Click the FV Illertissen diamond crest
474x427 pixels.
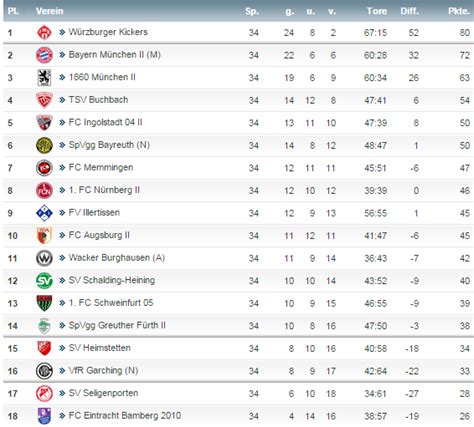(x=44, y=213)
